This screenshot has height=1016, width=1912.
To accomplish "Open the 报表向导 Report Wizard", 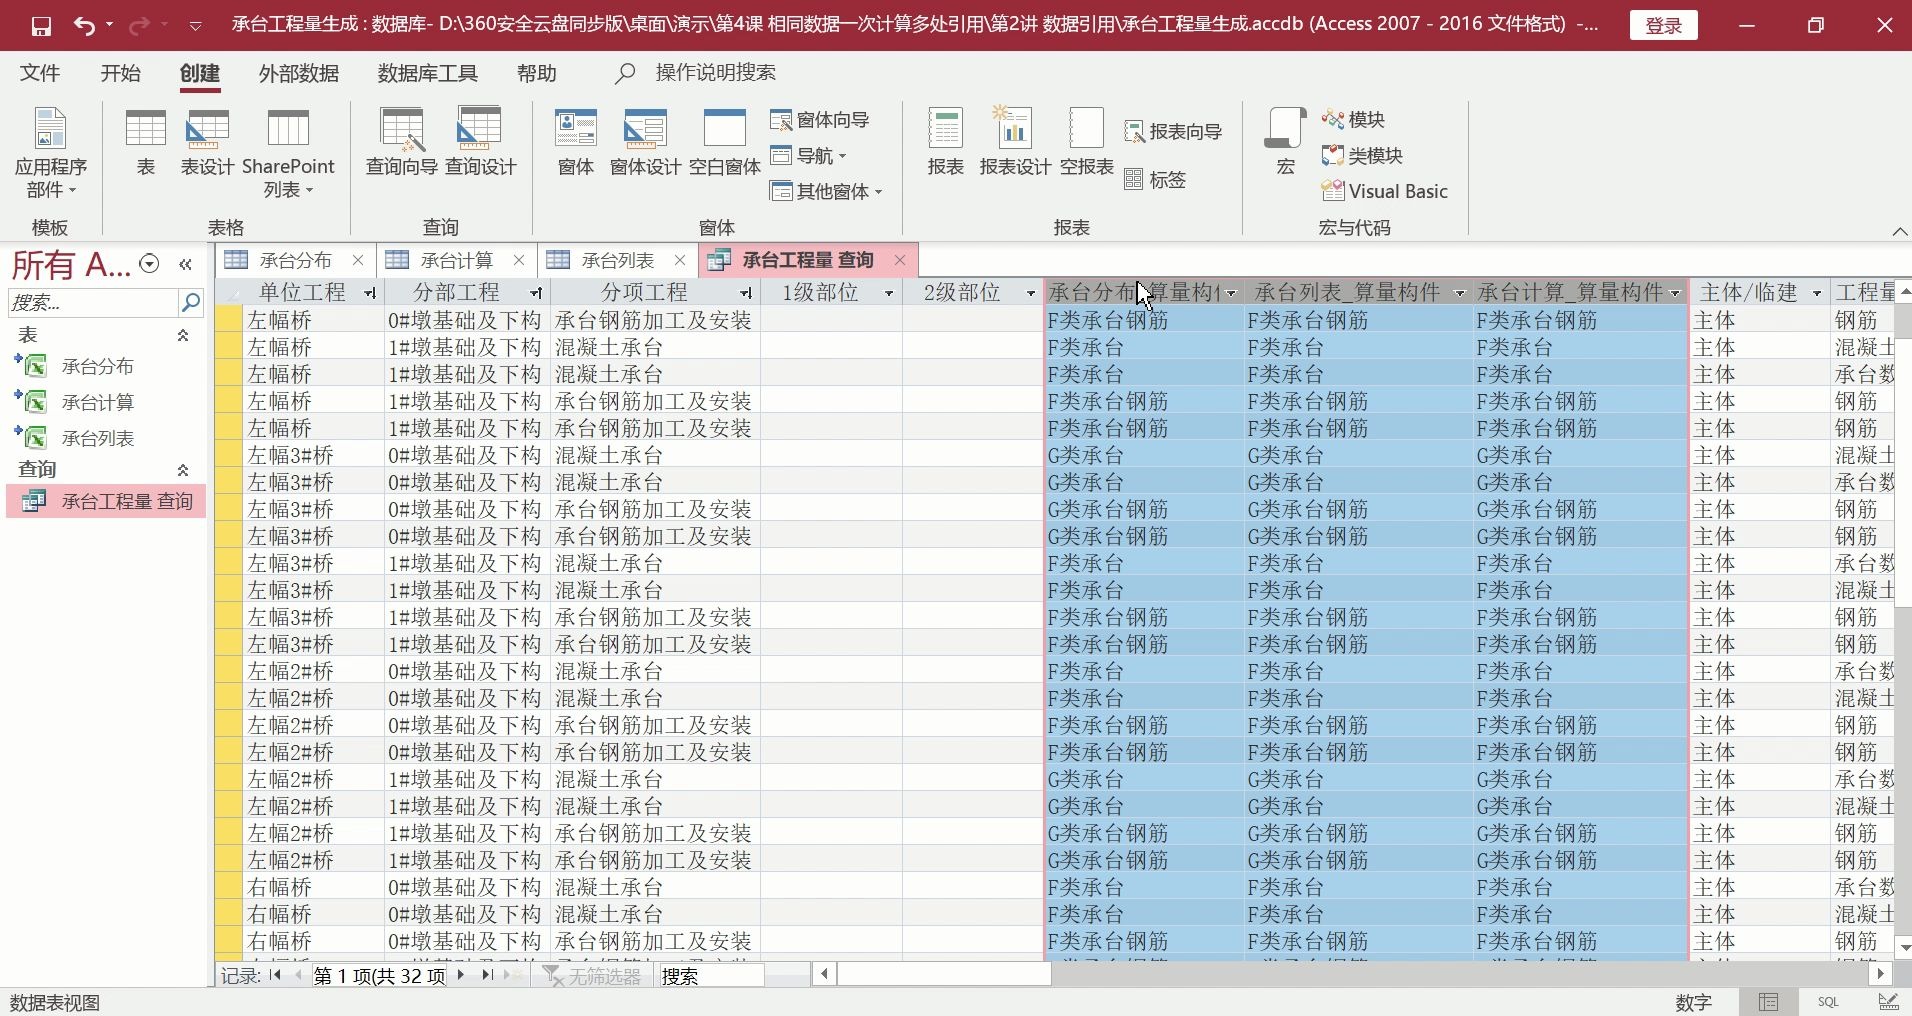I will [x=1173, y=130].
